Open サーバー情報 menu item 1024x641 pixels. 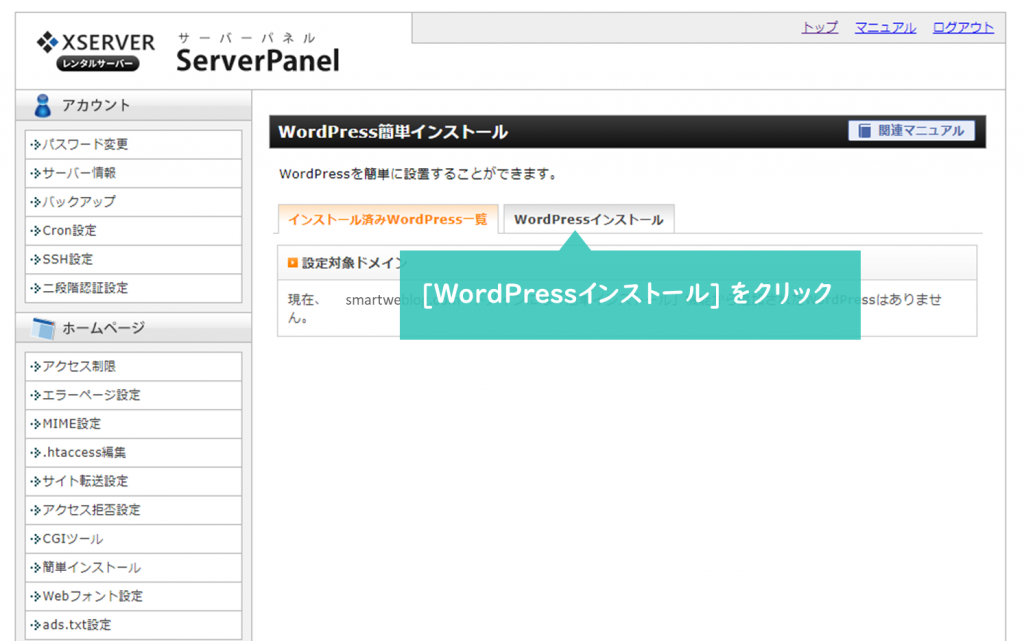coord(133,173)
